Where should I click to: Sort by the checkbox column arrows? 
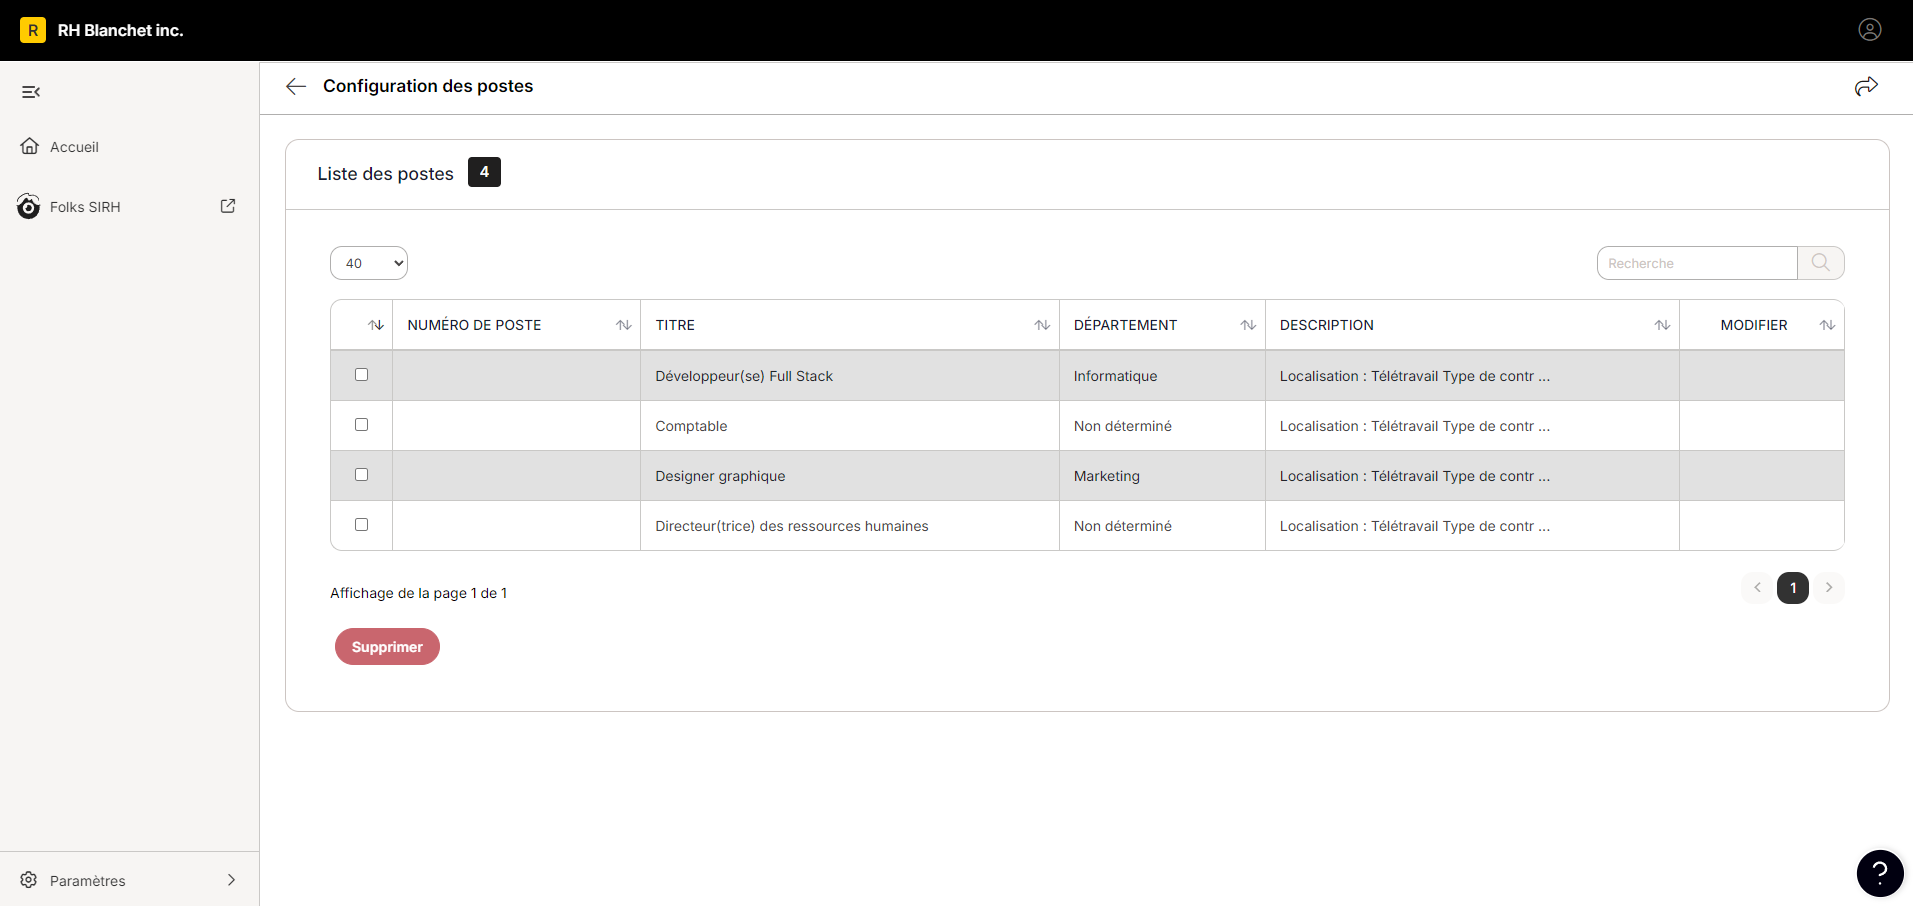(376, 325)
